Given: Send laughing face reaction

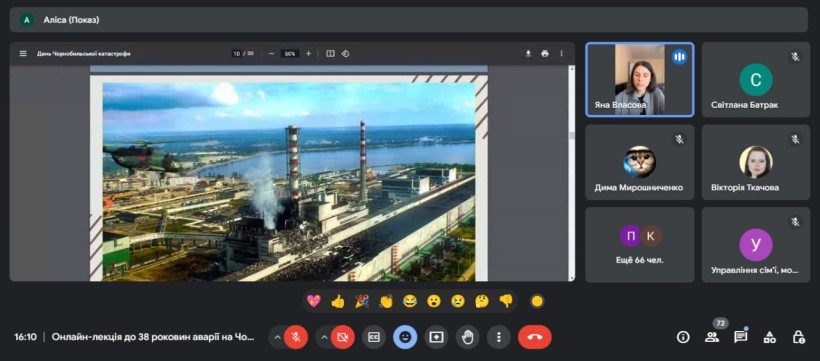Looking at the screenshot, I should tap(410, 301).
